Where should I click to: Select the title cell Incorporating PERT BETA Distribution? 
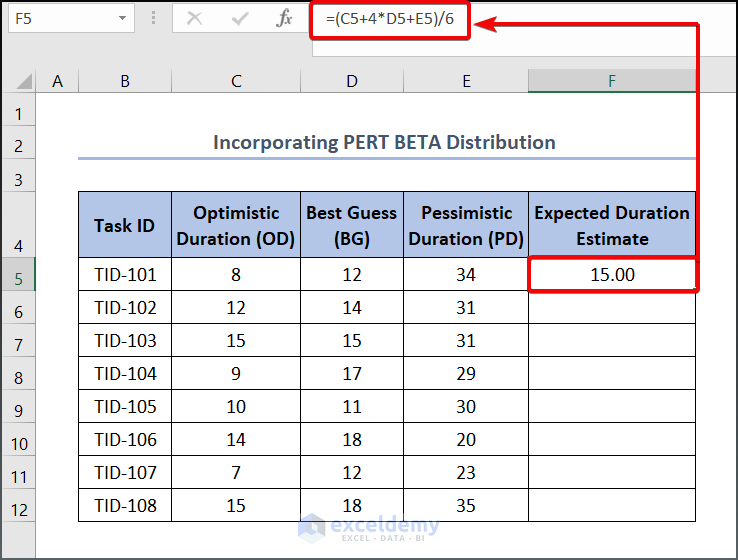click(384, 142)
